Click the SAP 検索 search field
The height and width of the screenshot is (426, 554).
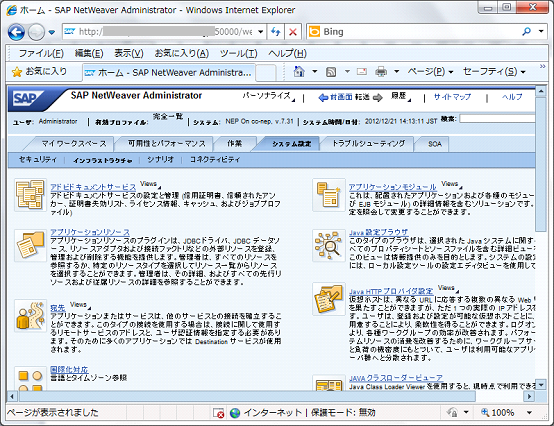point(497,119)
